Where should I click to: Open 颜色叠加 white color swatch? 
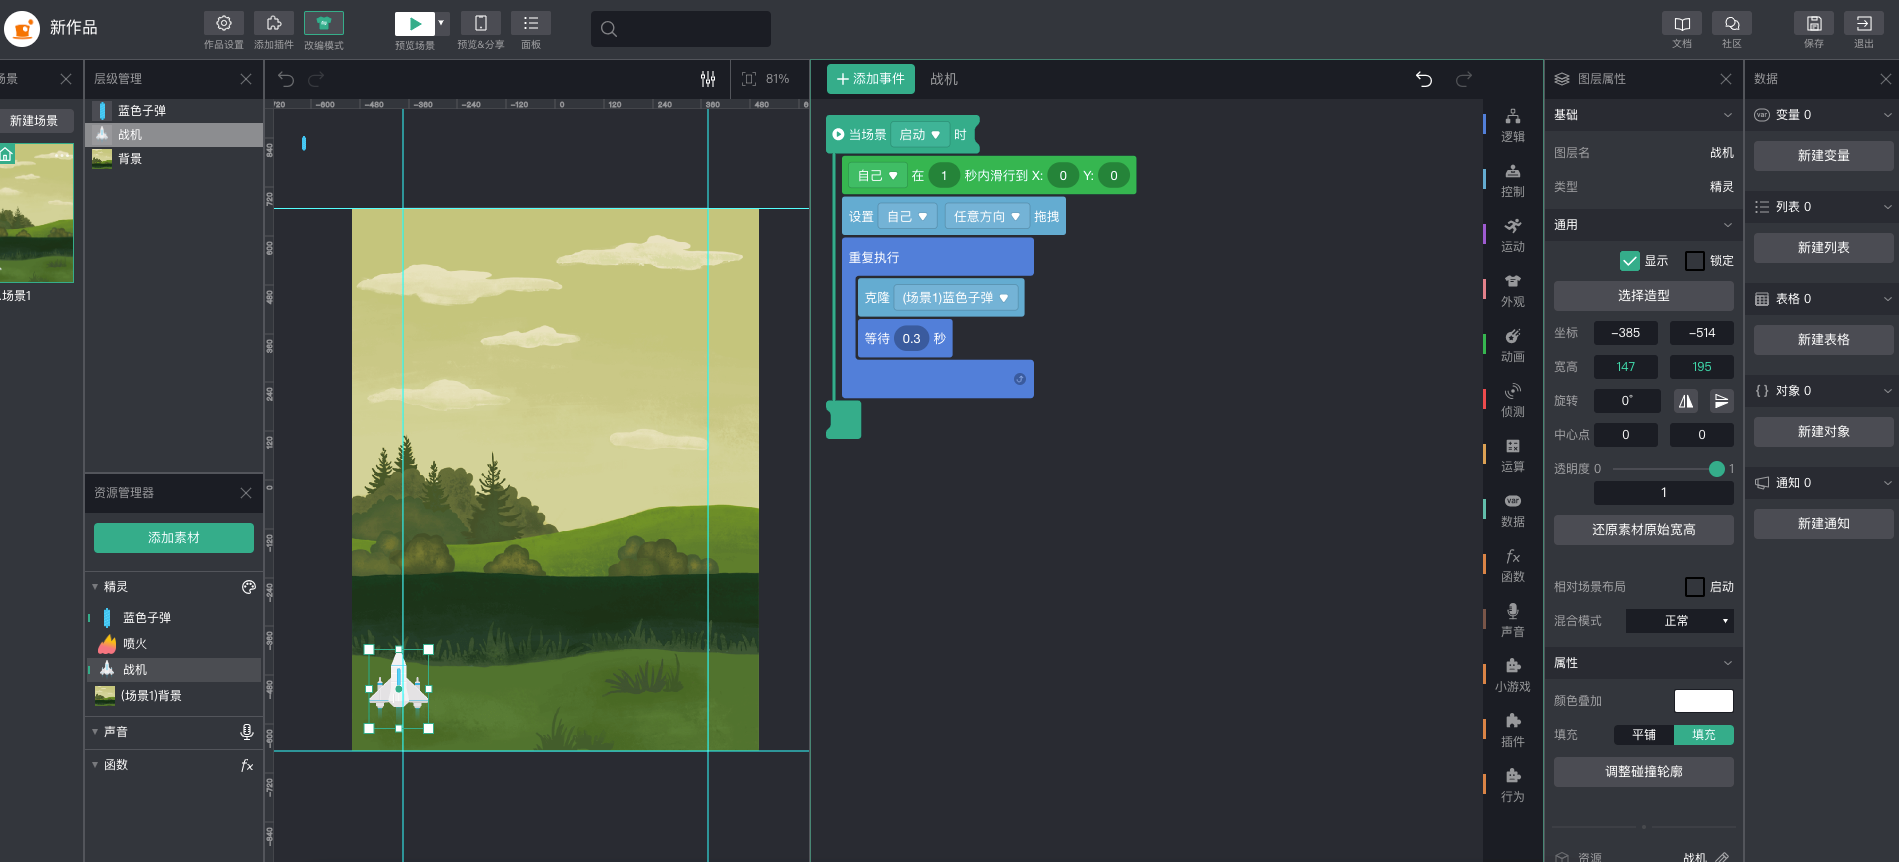coord(1704,701)
